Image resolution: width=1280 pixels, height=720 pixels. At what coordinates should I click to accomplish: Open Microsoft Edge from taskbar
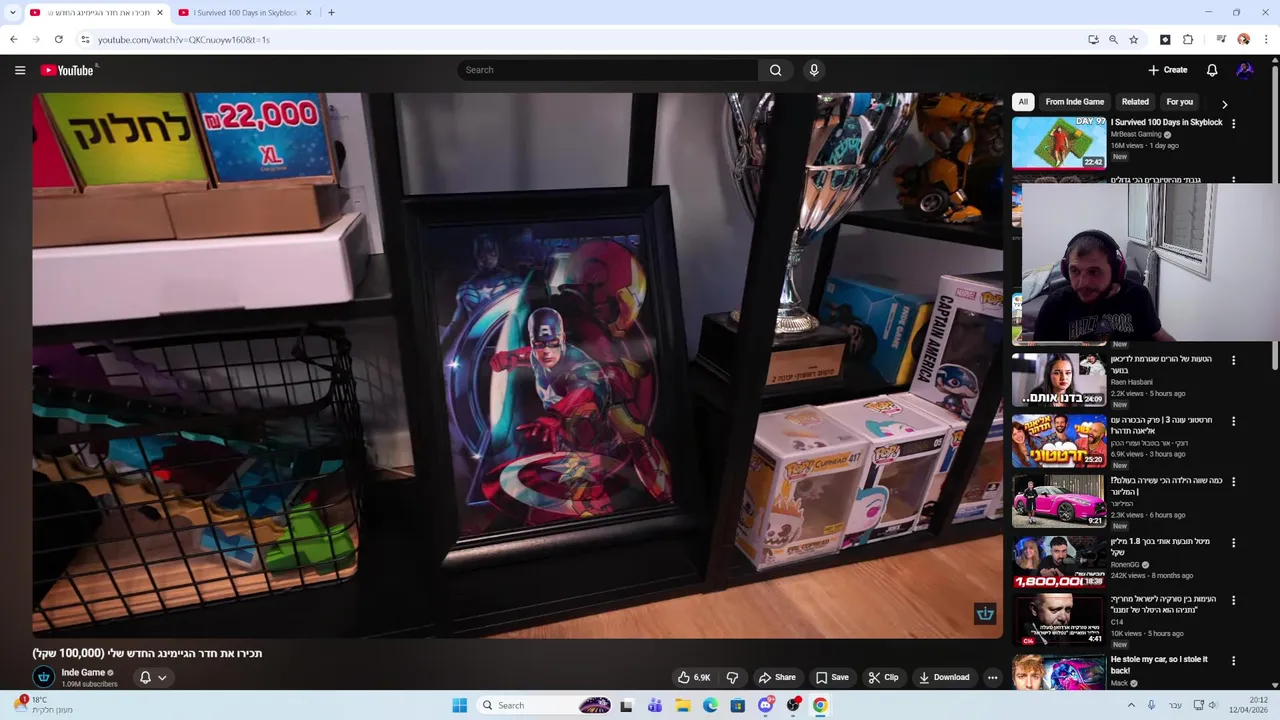tap(710, 705)
